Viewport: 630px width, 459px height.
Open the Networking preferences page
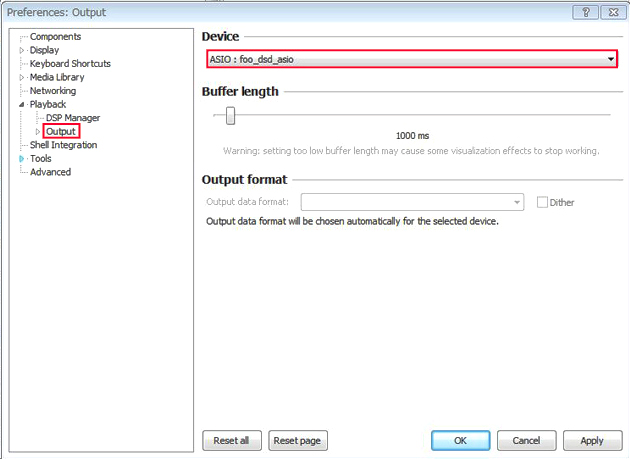click(52, 90)
